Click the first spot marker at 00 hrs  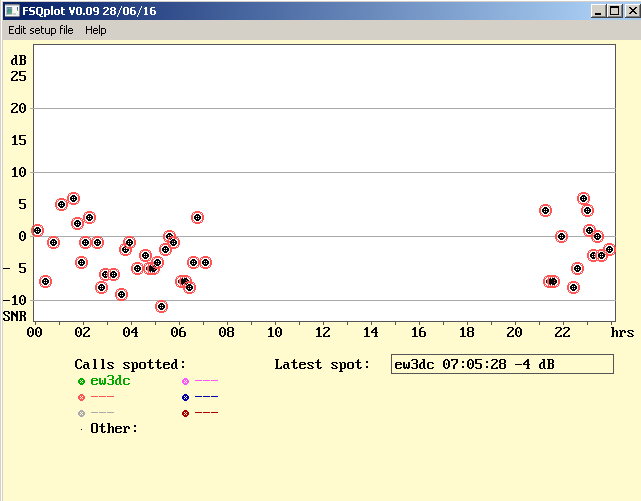pos(37,230)
